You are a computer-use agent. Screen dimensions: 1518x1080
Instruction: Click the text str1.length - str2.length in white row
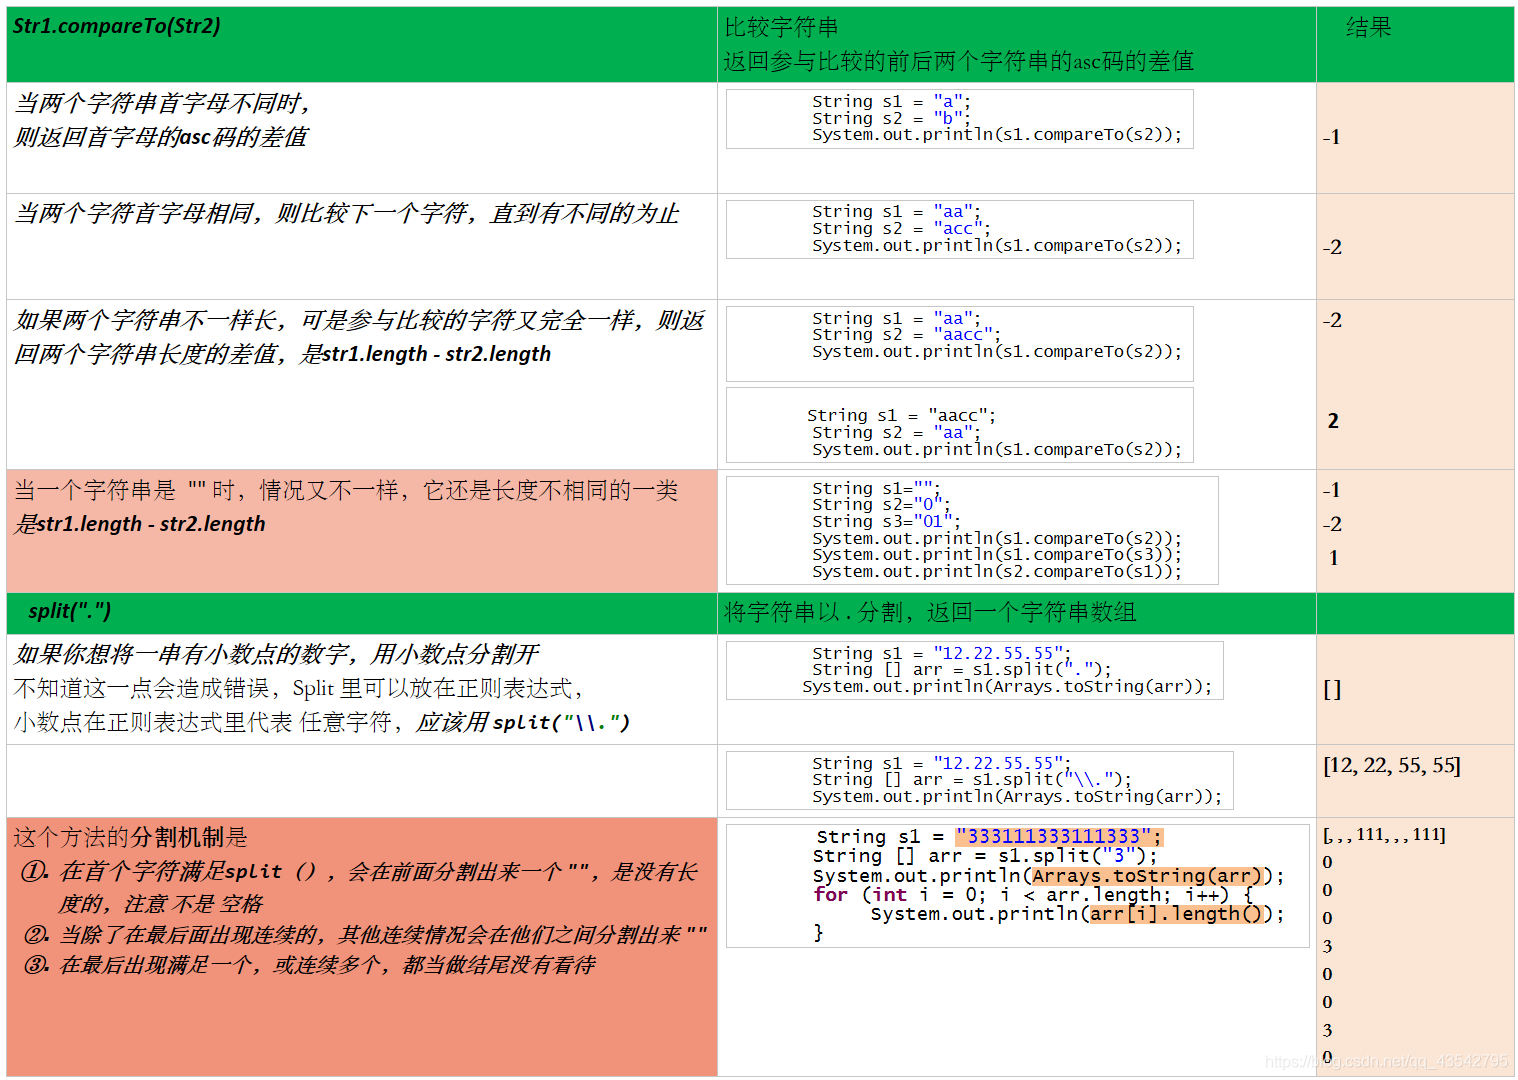pyautogui.click(x=438, y=354)
